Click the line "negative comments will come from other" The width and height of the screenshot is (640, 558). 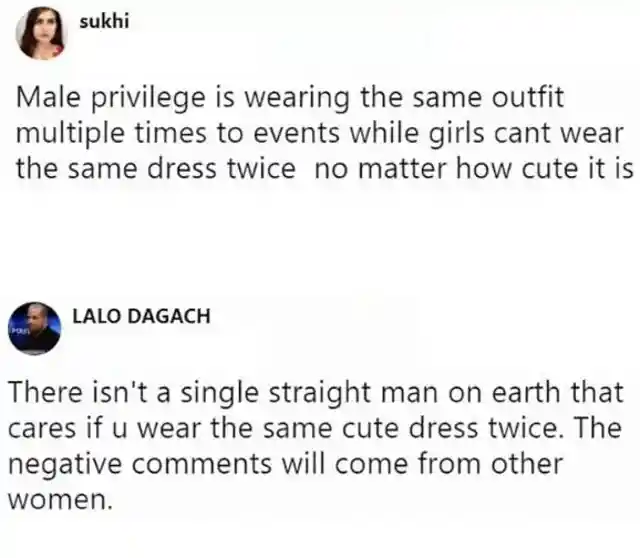tap(285, 464)
